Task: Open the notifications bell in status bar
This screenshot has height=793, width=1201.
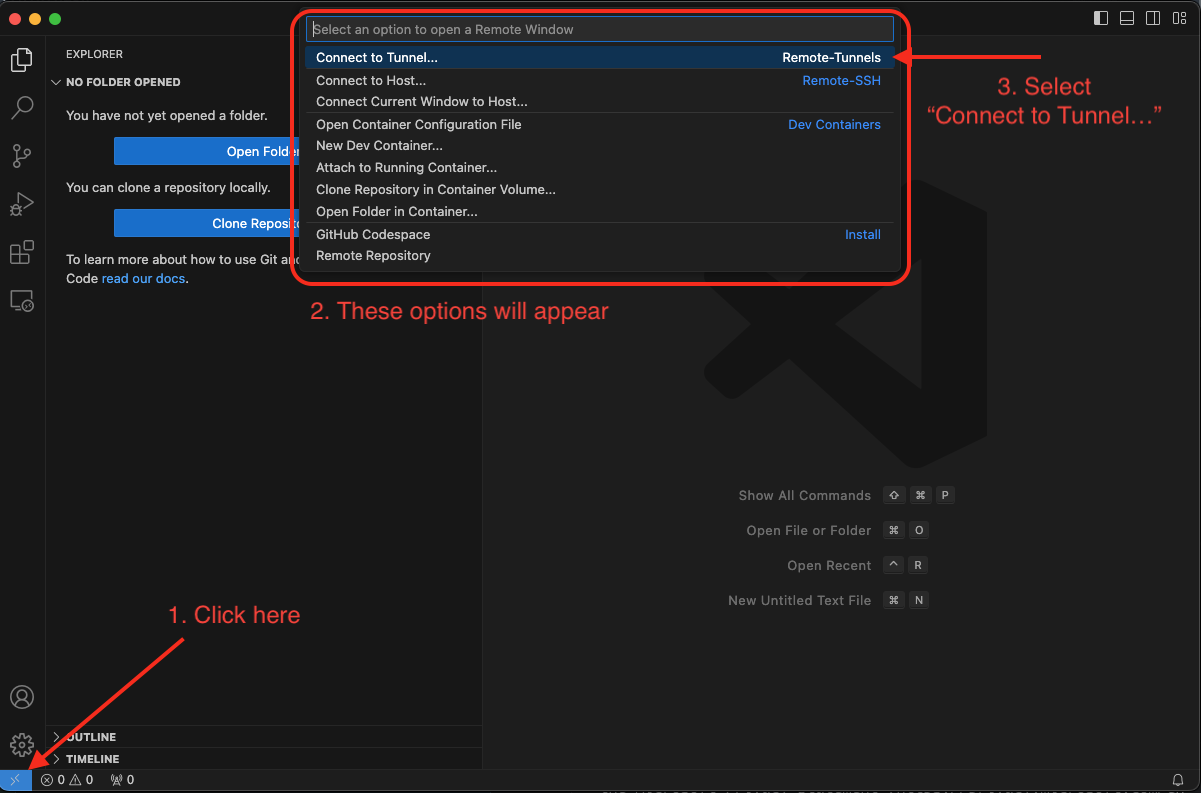Action: (1178, 780)
